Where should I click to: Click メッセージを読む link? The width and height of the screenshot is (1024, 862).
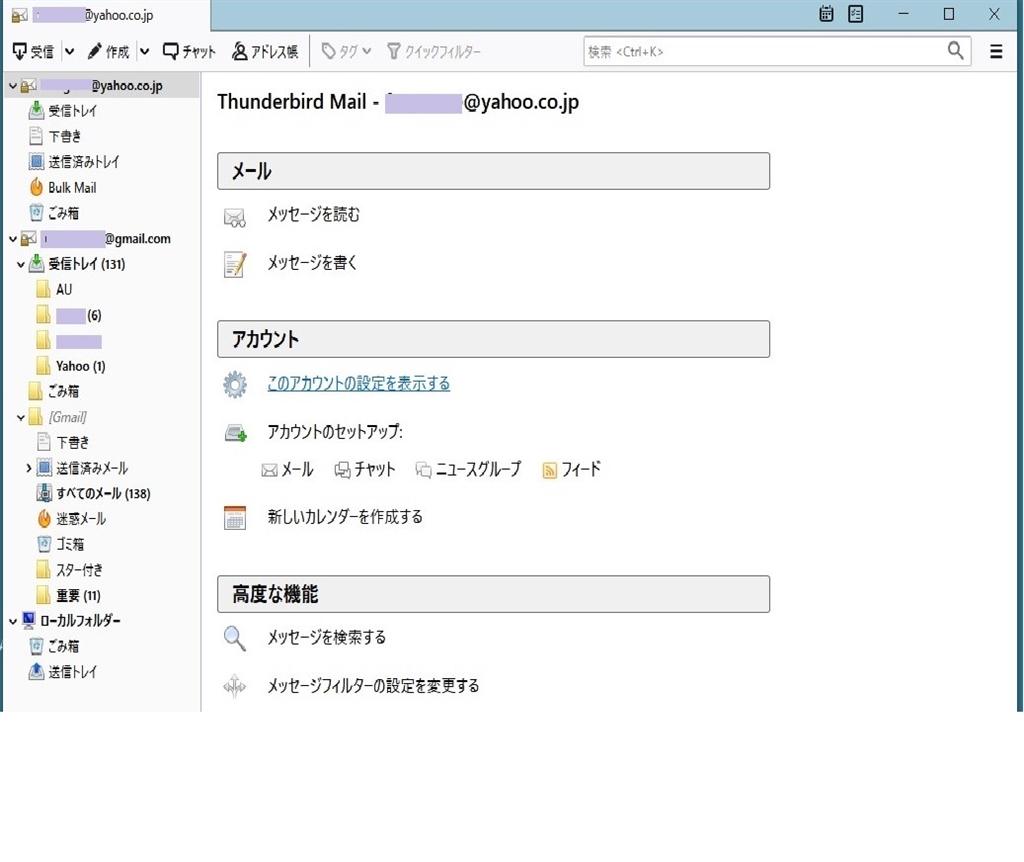point(313,215)
